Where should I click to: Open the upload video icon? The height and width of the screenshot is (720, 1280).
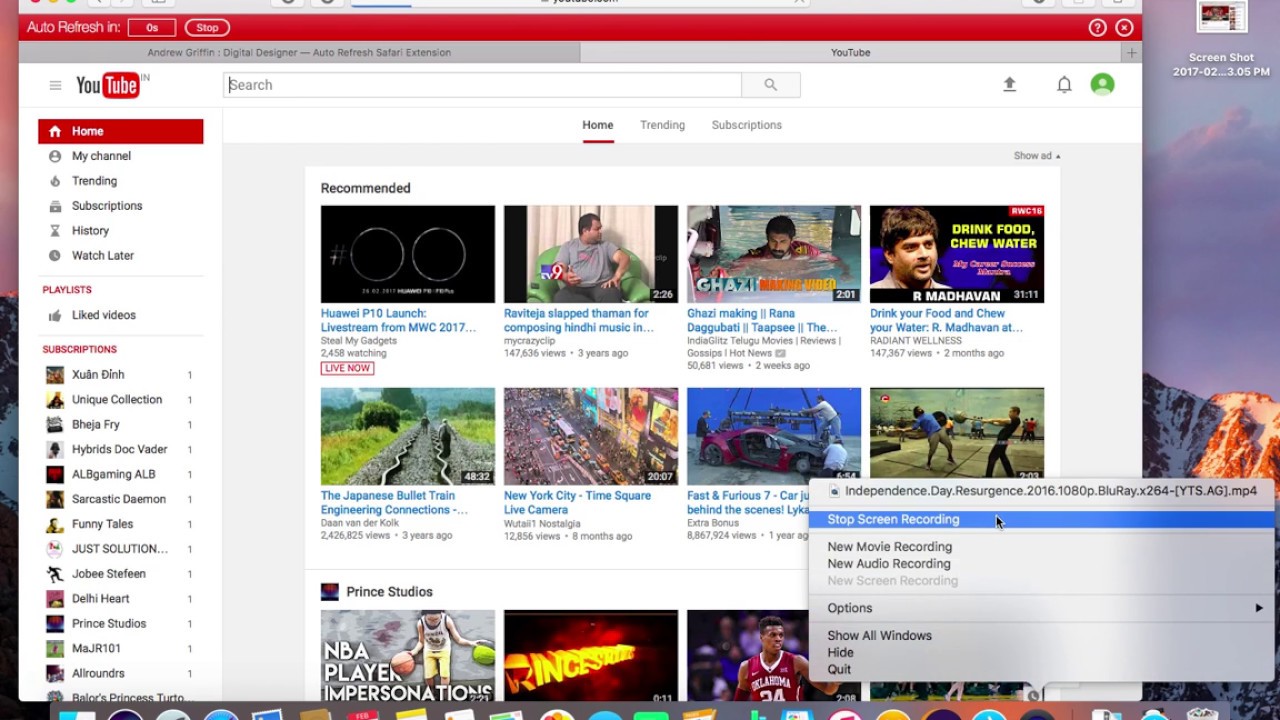pyautogui.click(x=1009, y=85)
